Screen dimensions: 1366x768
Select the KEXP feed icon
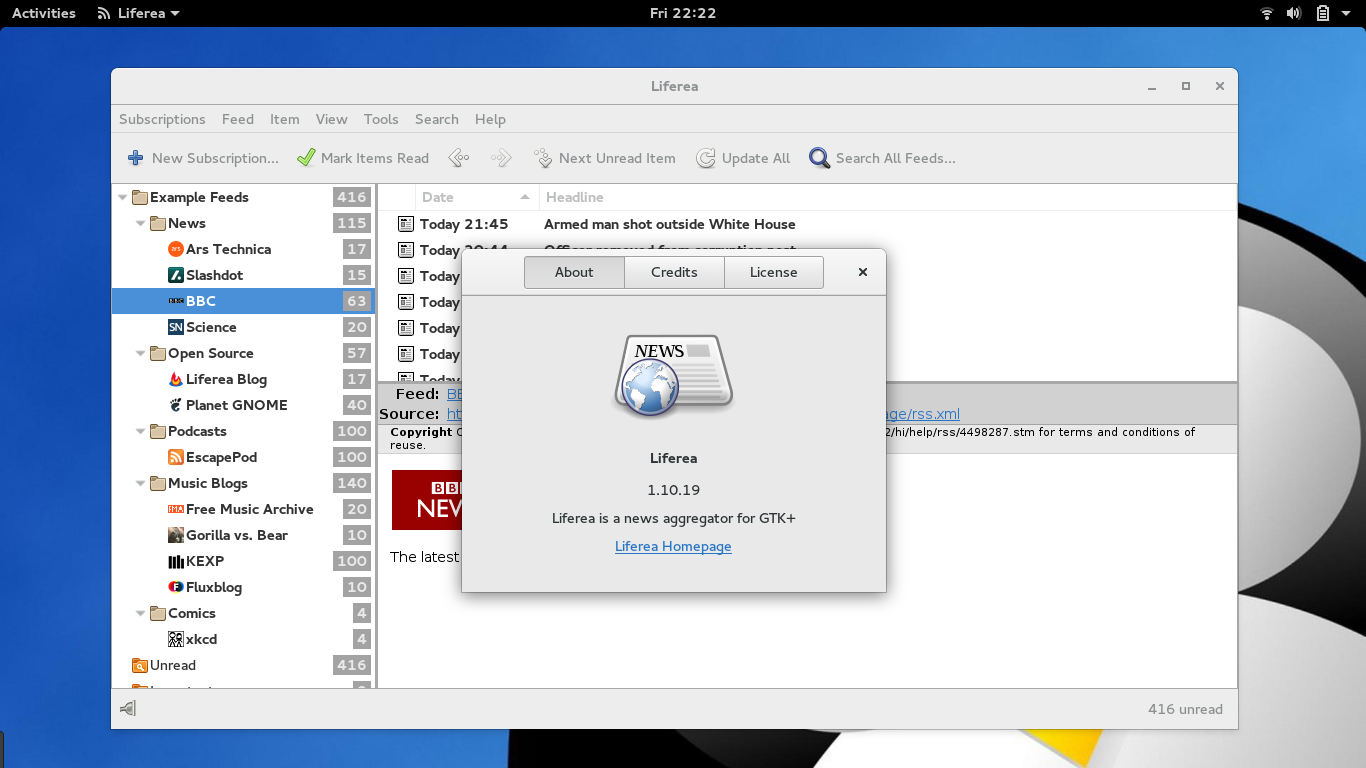click(176, 561)
